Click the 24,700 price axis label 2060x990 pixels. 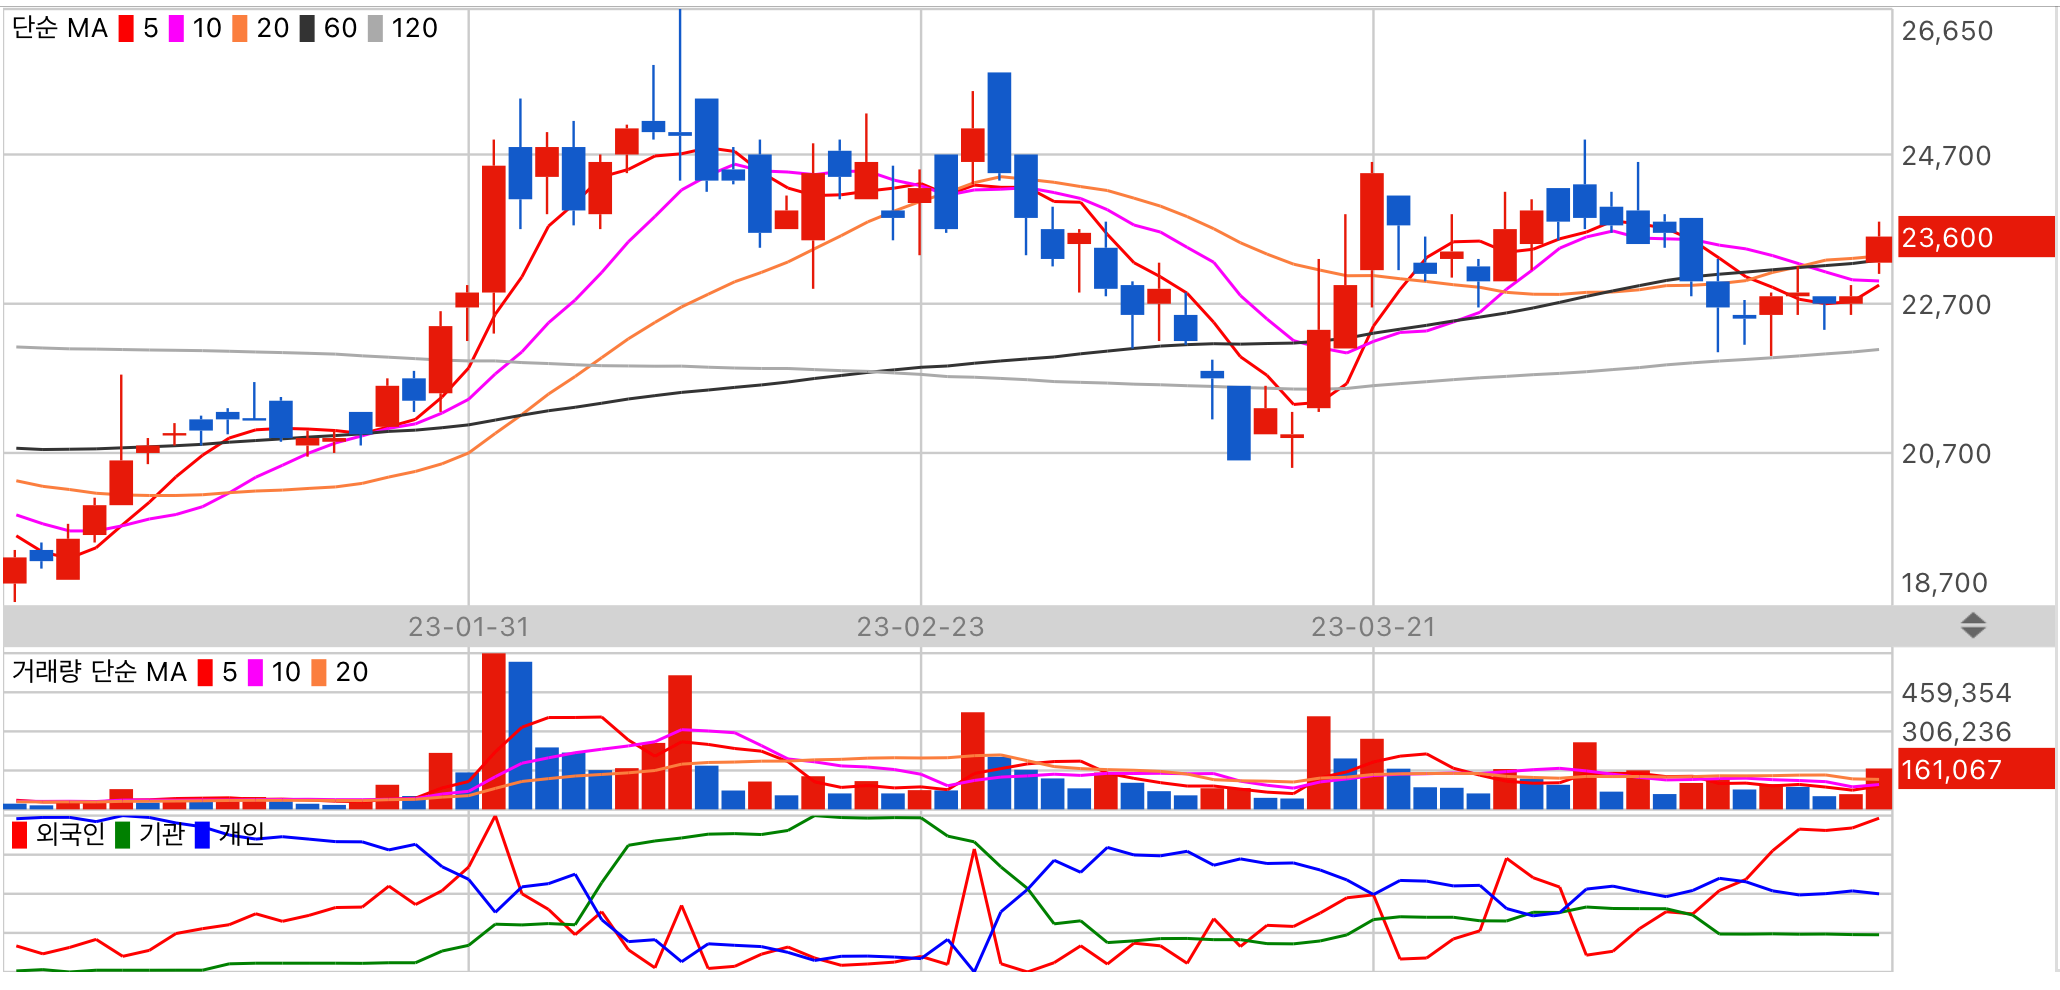point(1946,156)
